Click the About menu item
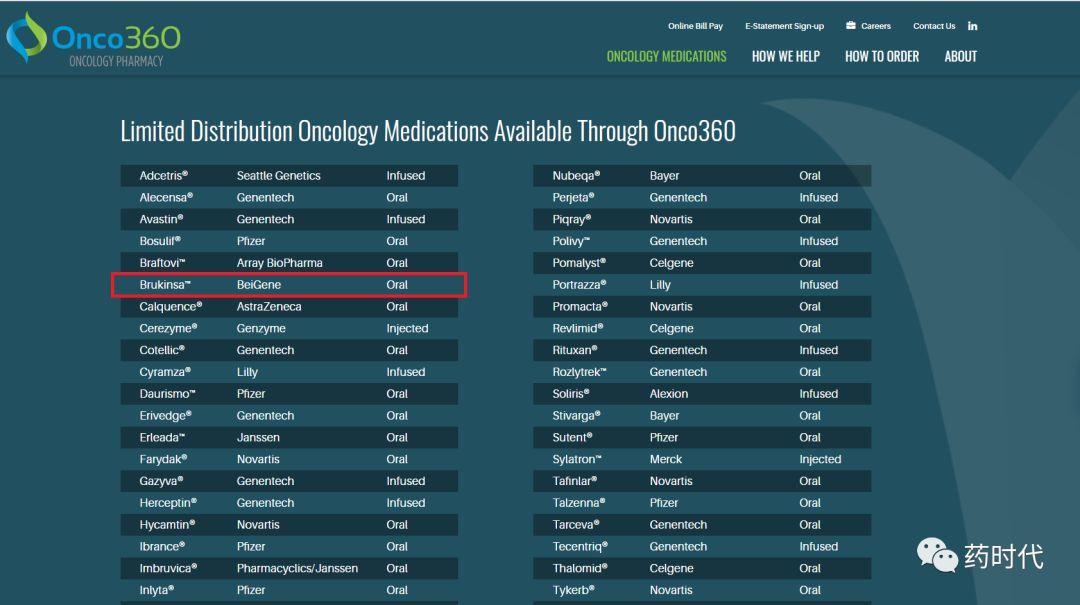The height and width of the screenshot is (605, 1080). point(960,57)
